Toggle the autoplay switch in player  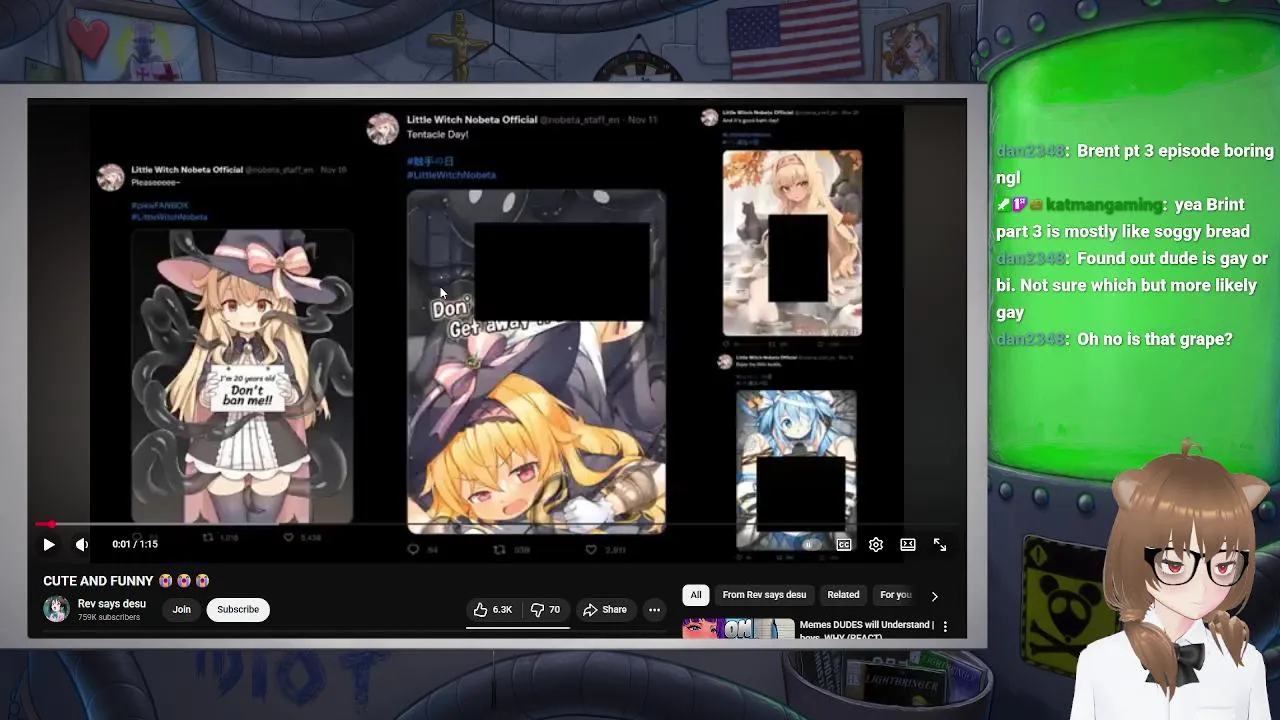[811, 544]
